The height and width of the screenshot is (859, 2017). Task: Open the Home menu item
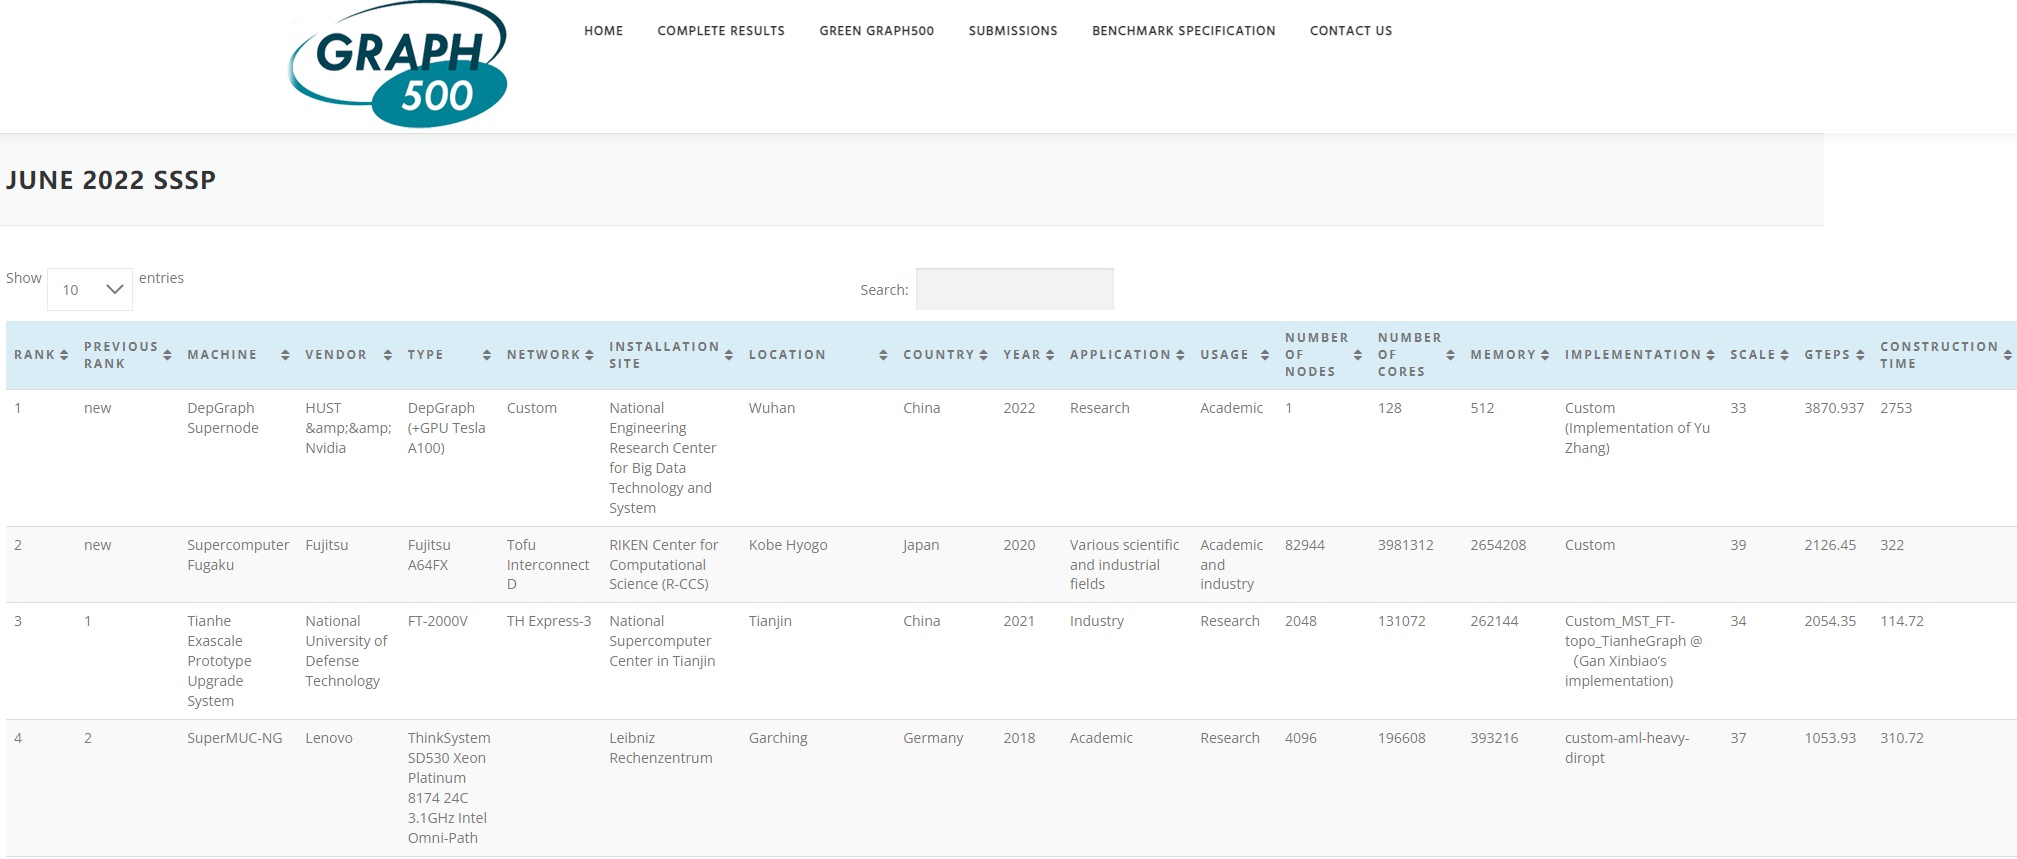[603, 31]
